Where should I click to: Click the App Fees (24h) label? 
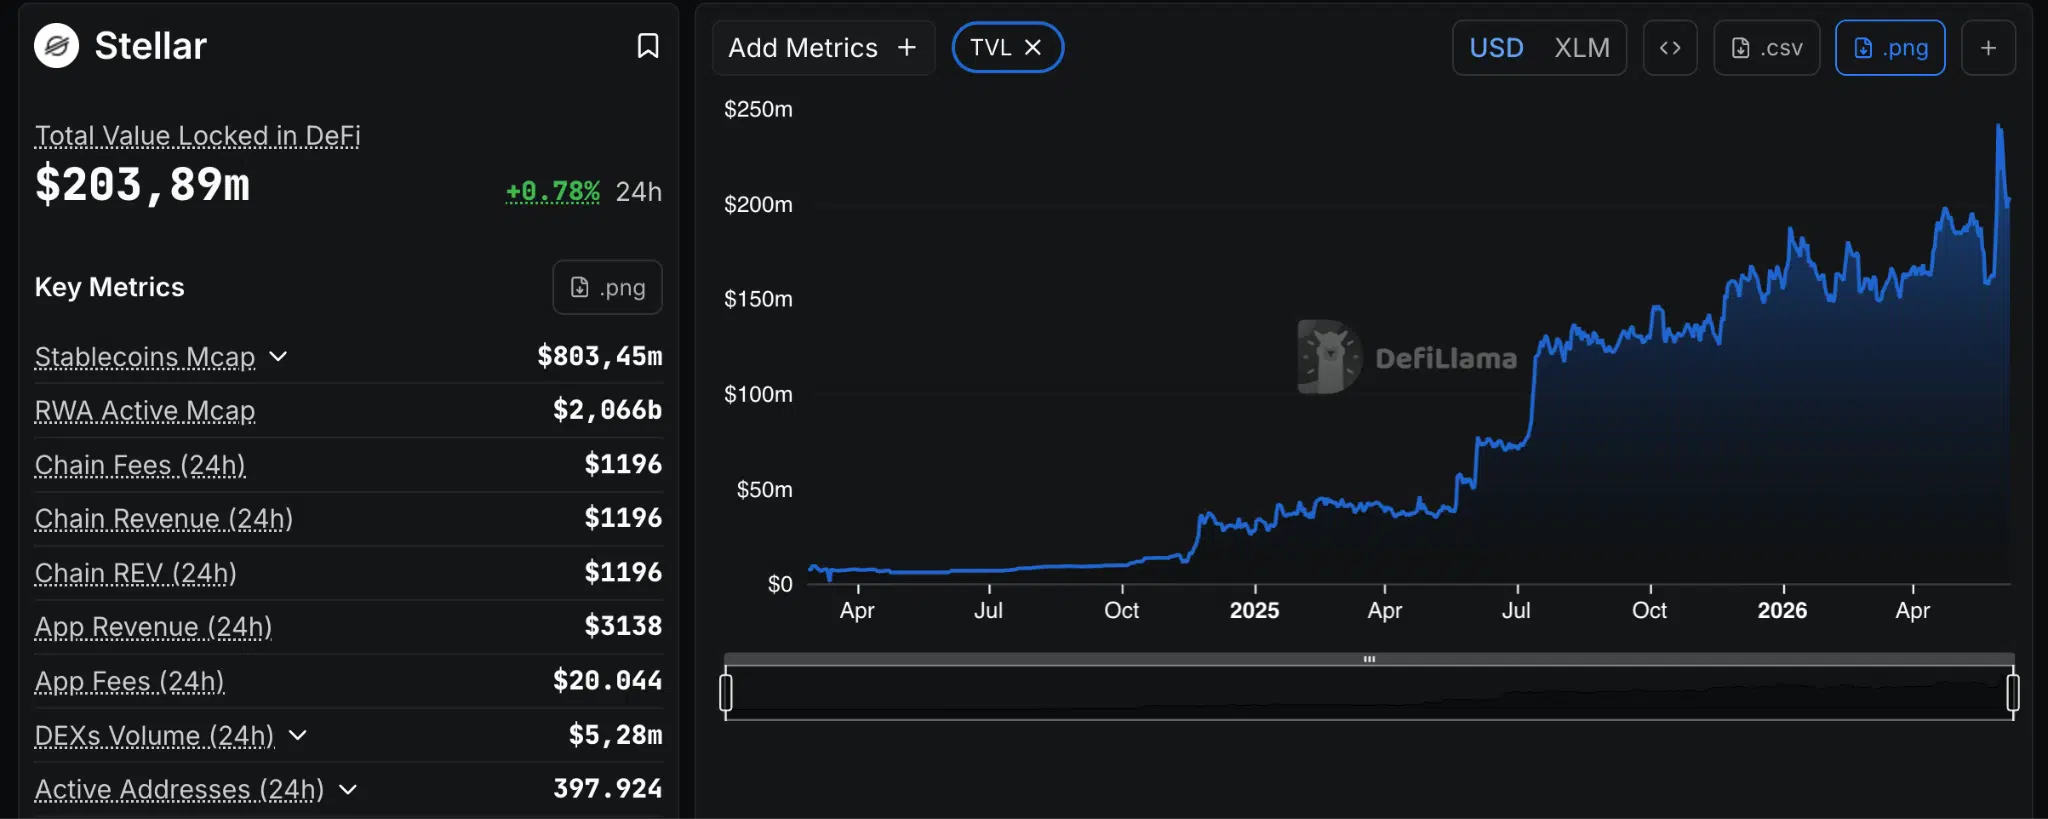pos(130,682)
